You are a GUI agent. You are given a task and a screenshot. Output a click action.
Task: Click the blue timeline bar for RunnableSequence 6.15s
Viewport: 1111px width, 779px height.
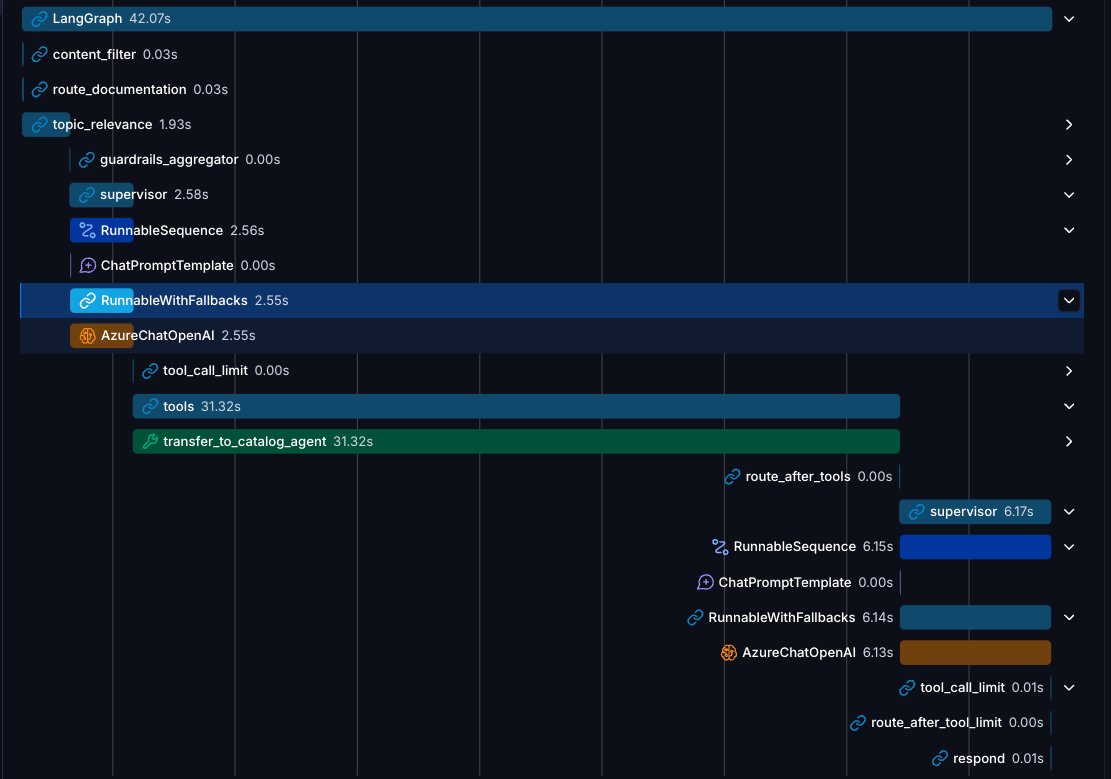click(975, 547)
